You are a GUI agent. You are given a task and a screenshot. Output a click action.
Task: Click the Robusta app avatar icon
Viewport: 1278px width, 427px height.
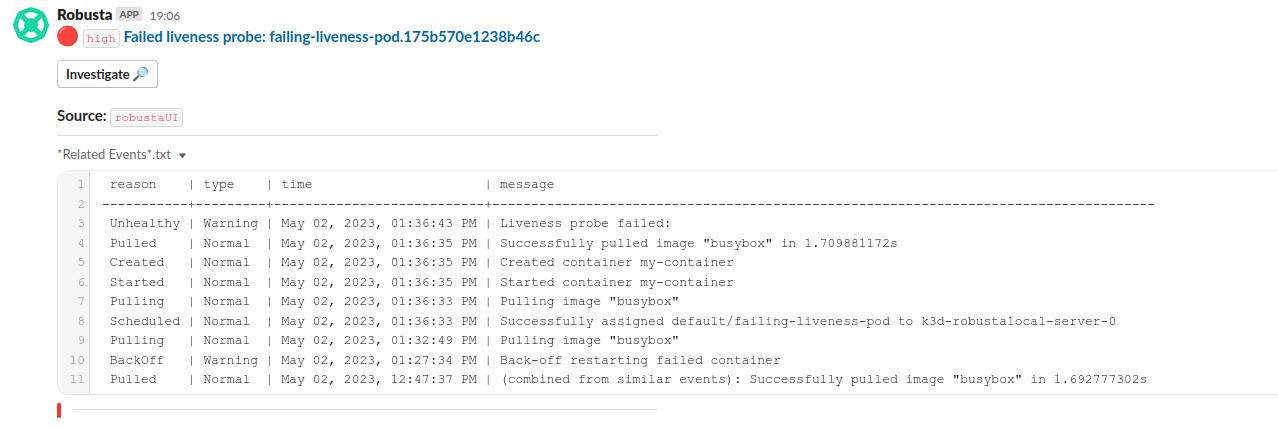[31, 25]
